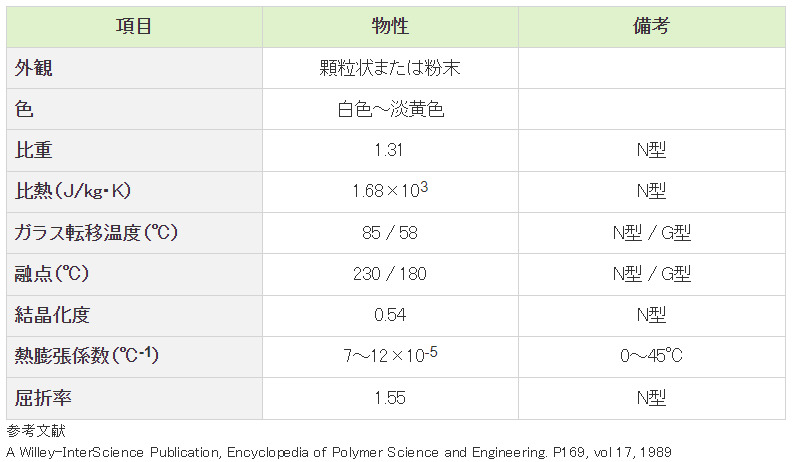Viewport: 792px width, 462px height.
Task: Select the 色 row label
Action: 24,109
